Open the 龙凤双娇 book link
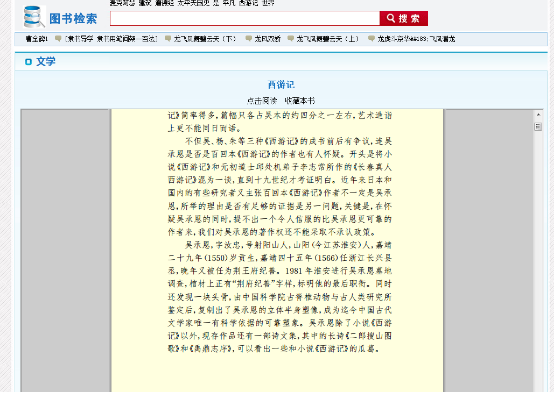 (267, 39)
